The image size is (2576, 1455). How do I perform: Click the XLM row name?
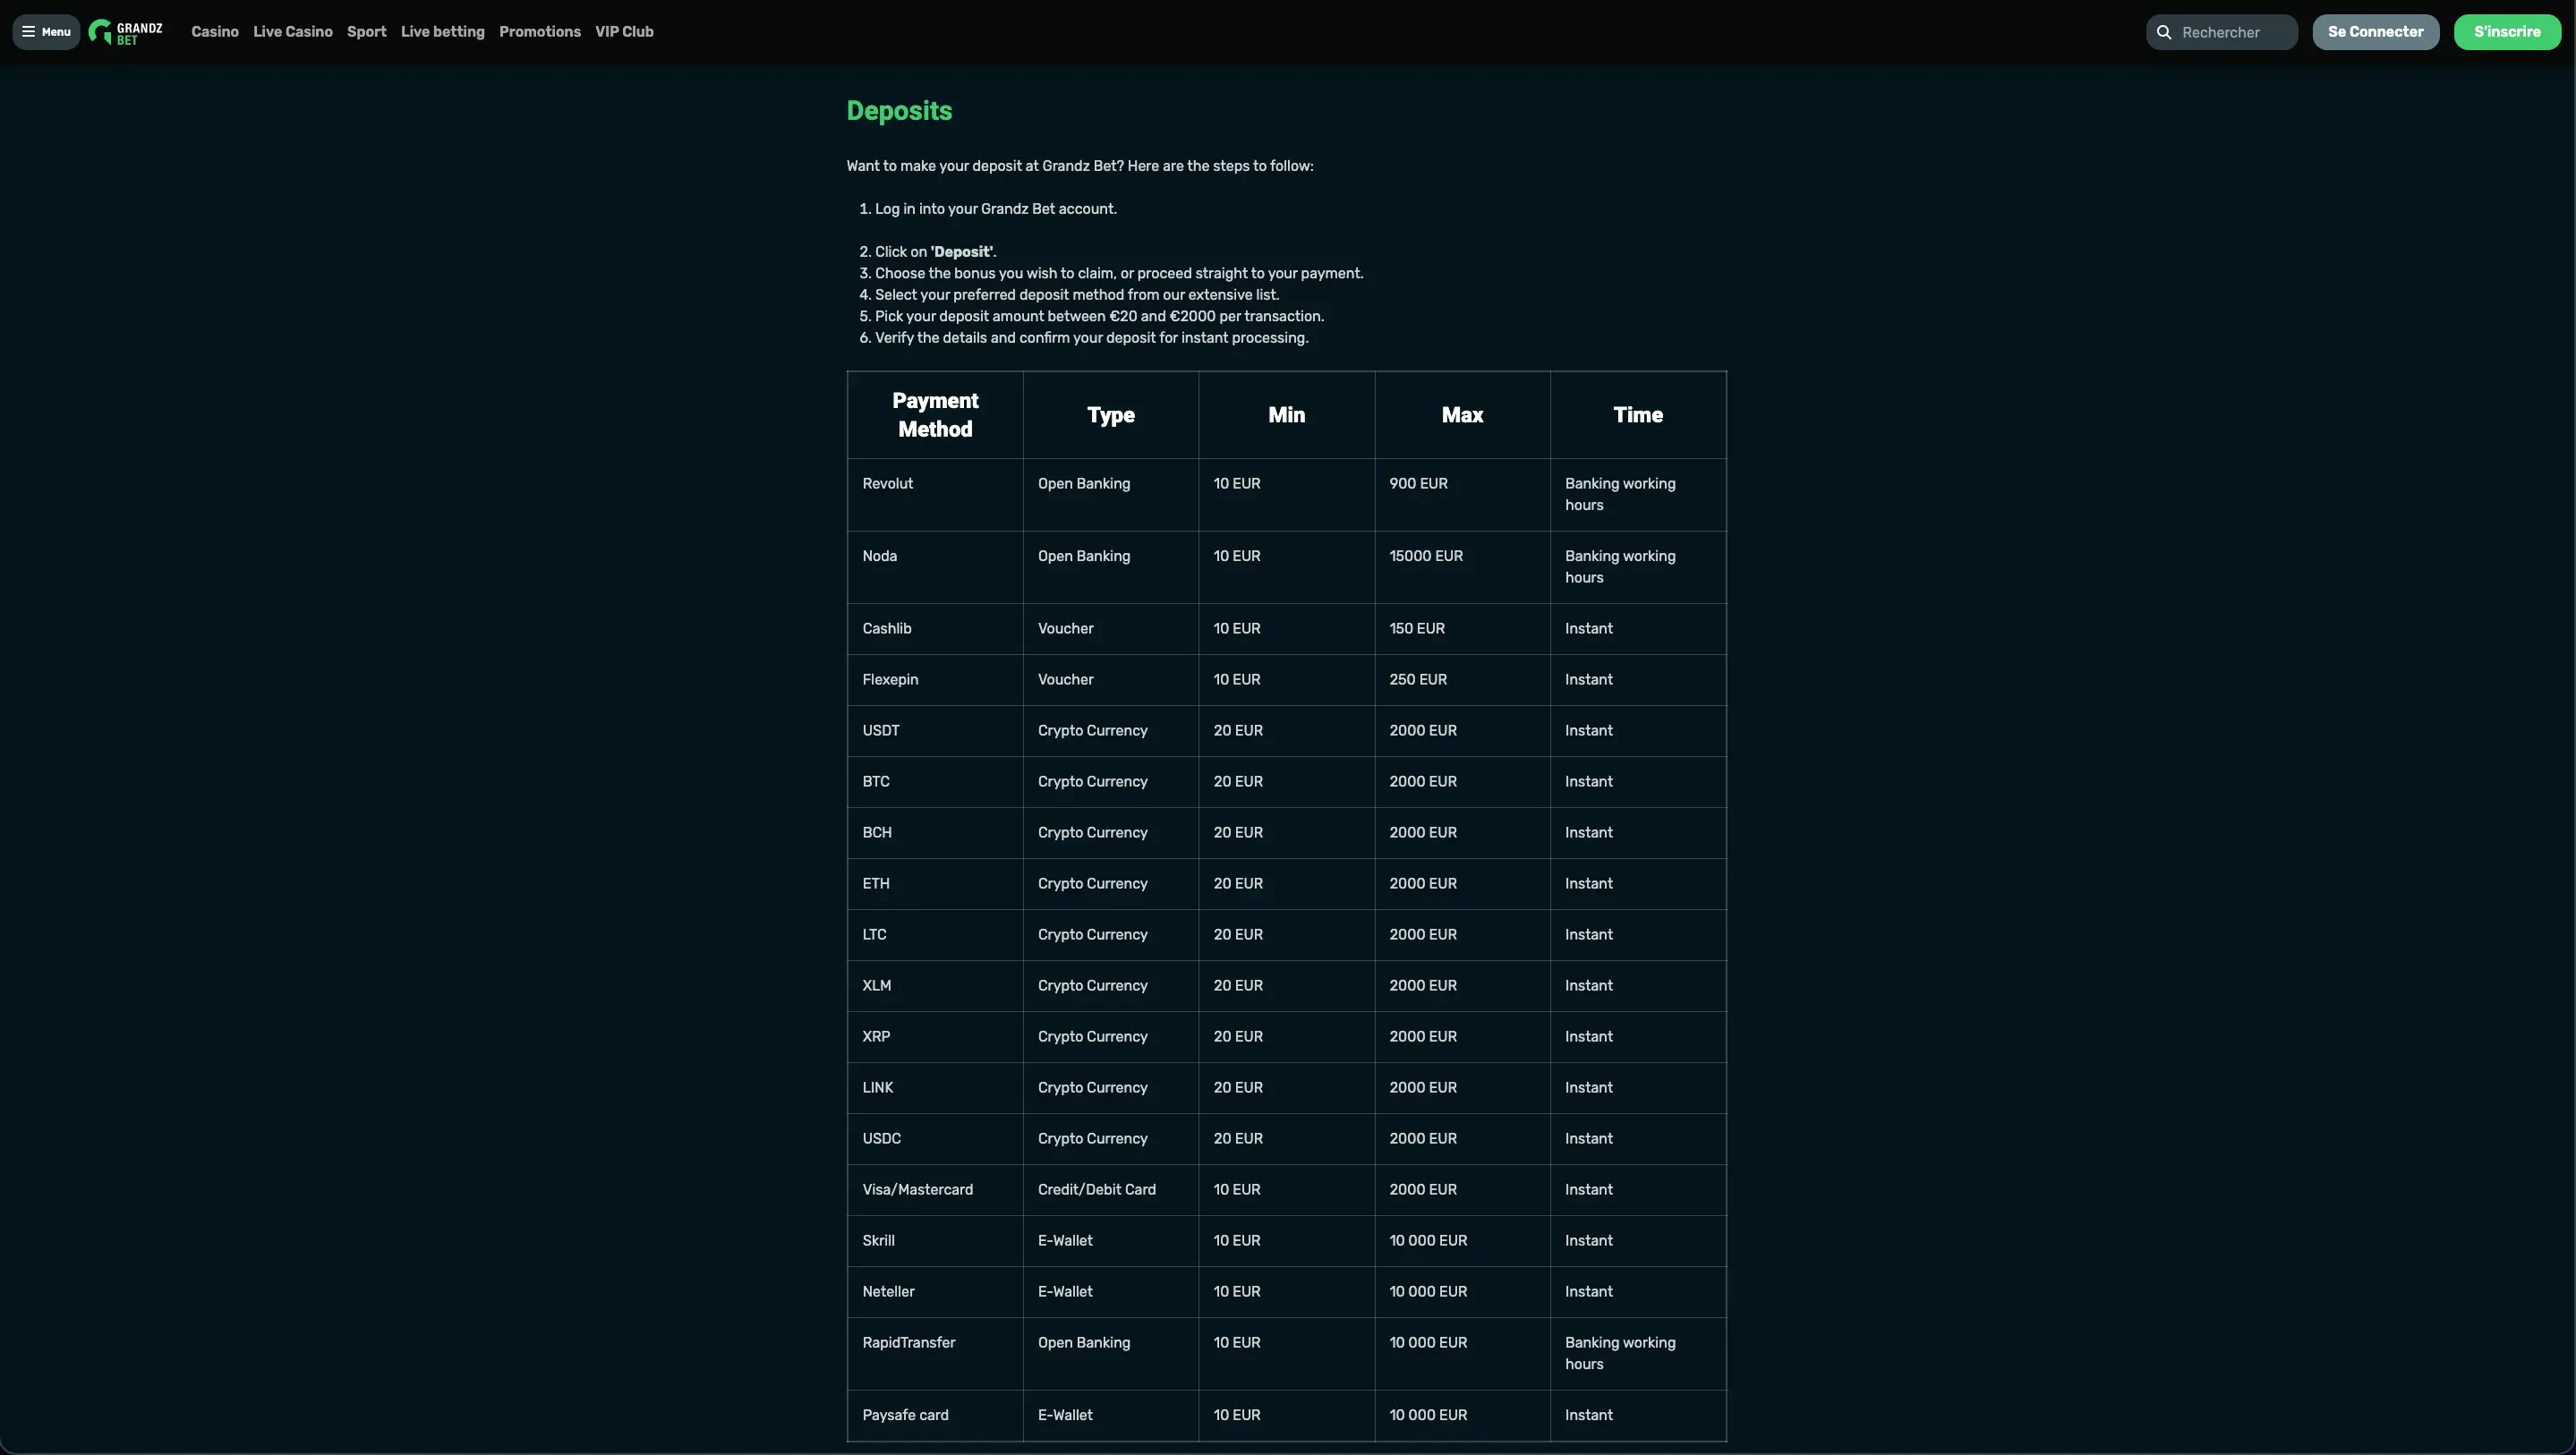[877, 986]
